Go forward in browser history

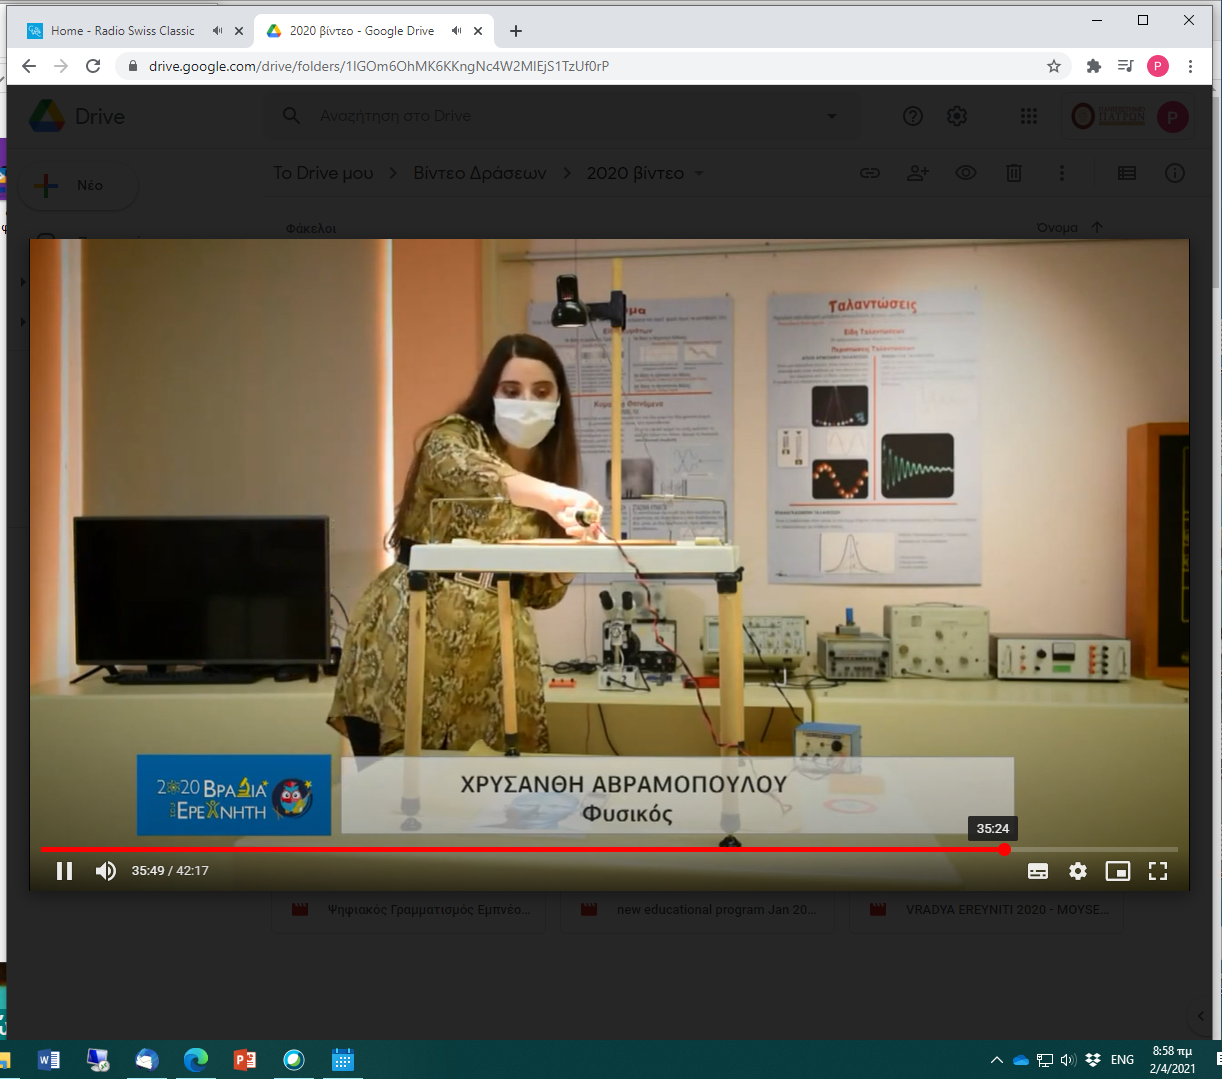click(61, 66)
